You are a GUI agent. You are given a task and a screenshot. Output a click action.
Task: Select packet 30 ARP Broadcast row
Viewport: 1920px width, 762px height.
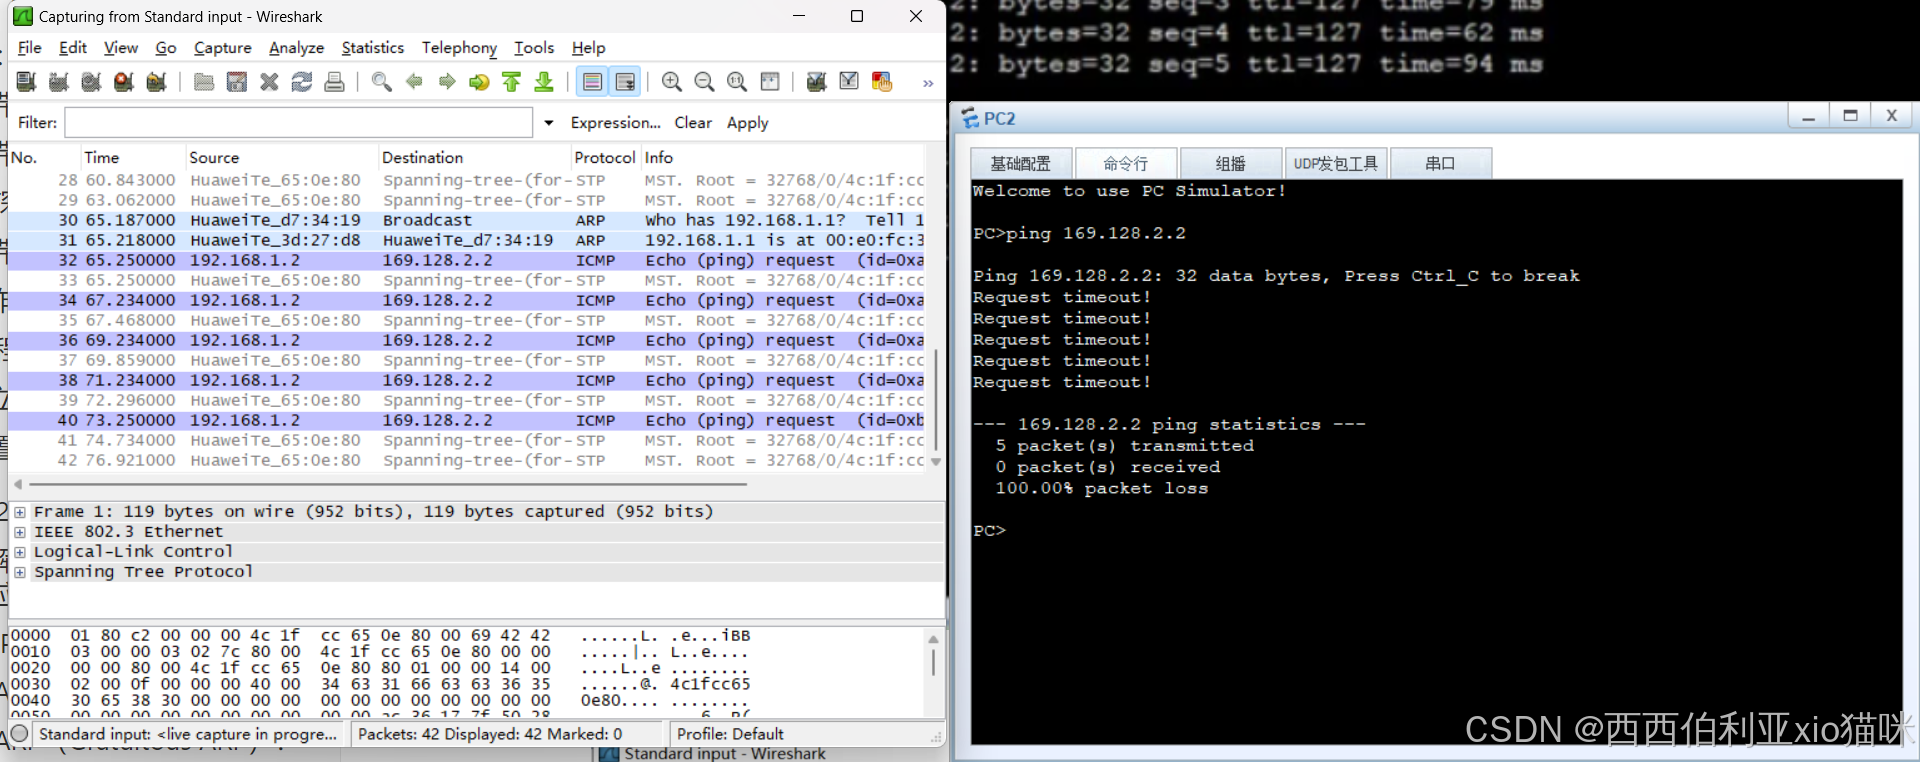[467, 220]
